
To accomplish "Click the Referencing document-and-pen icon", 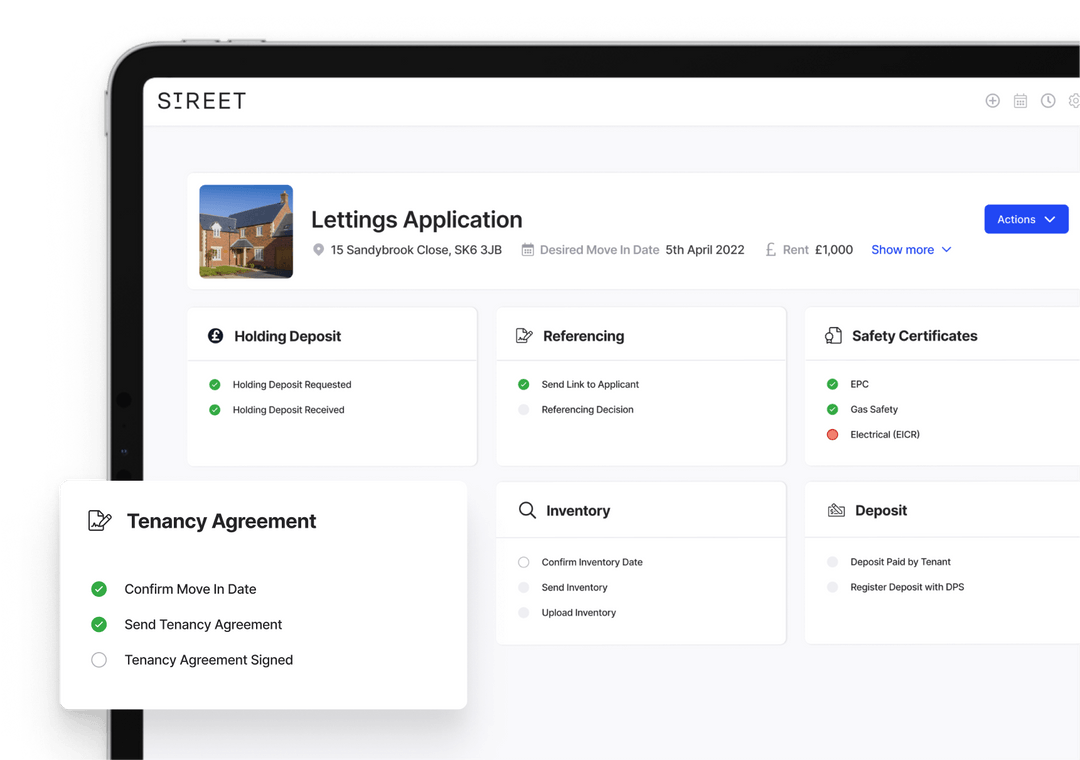I will click(524, 336).
